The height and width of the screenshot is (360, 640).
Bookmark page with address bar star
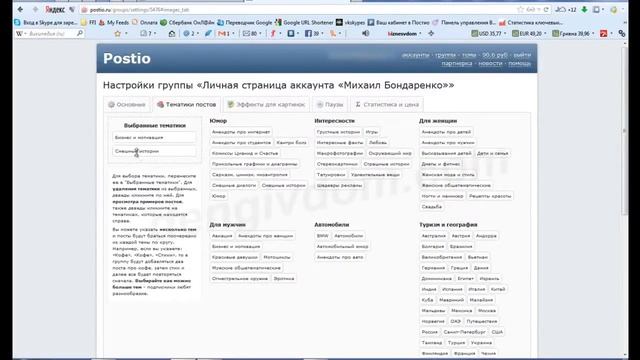[520, 9]
